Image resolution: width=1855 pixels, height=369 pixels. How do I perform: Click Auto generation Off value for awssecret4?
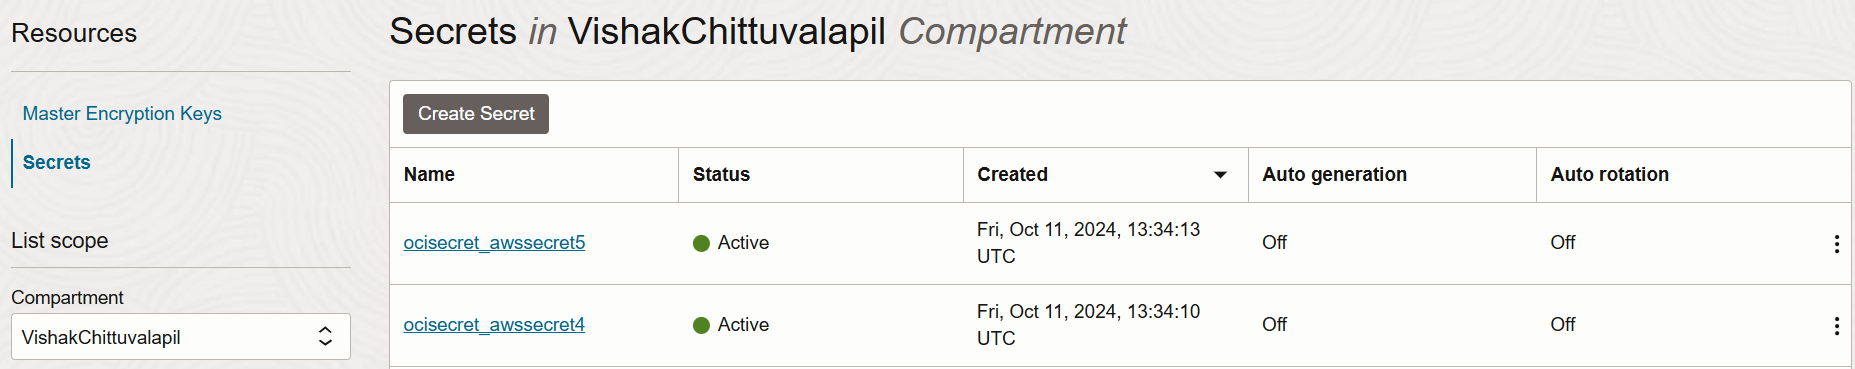pos(1274,325)
